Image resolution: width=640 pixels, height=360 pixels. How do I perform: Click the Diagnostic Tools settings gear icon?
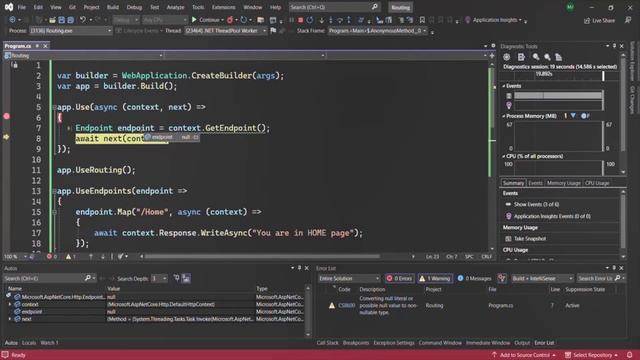[x=507, y=57]
